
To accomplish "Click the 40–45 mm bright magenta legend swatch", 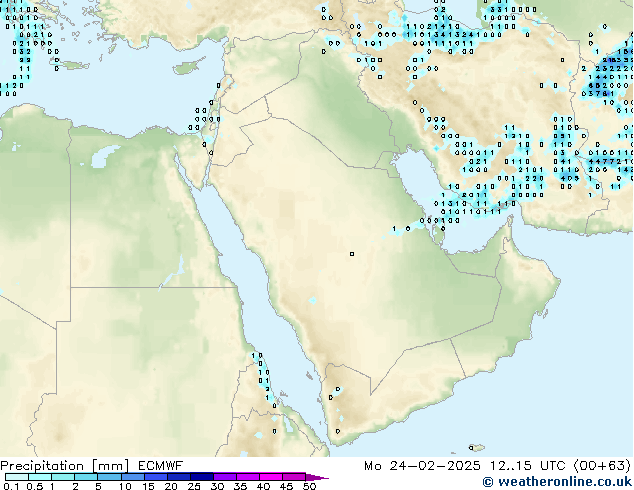I will (271, 477).
